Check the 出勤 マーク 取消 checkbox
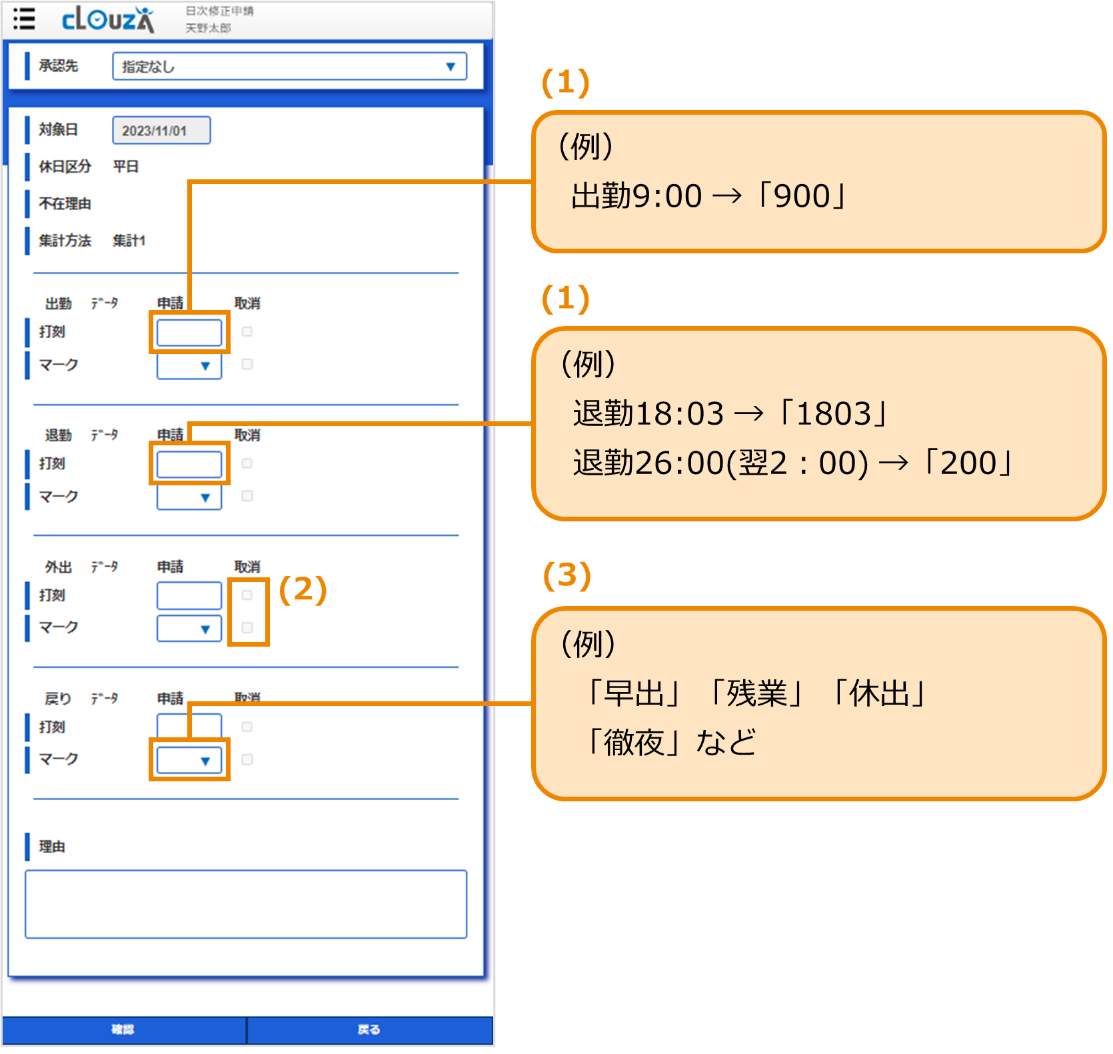 pyautogui.click(x=247, y=365)
